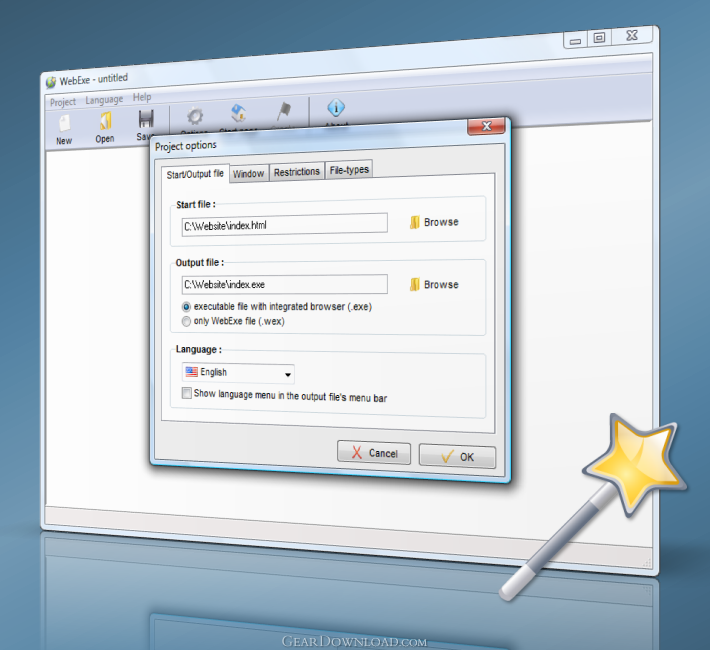This screenshot has height=650, width=710.
Task: Click Browse next to Output file
Action: [x=434, y=284]
